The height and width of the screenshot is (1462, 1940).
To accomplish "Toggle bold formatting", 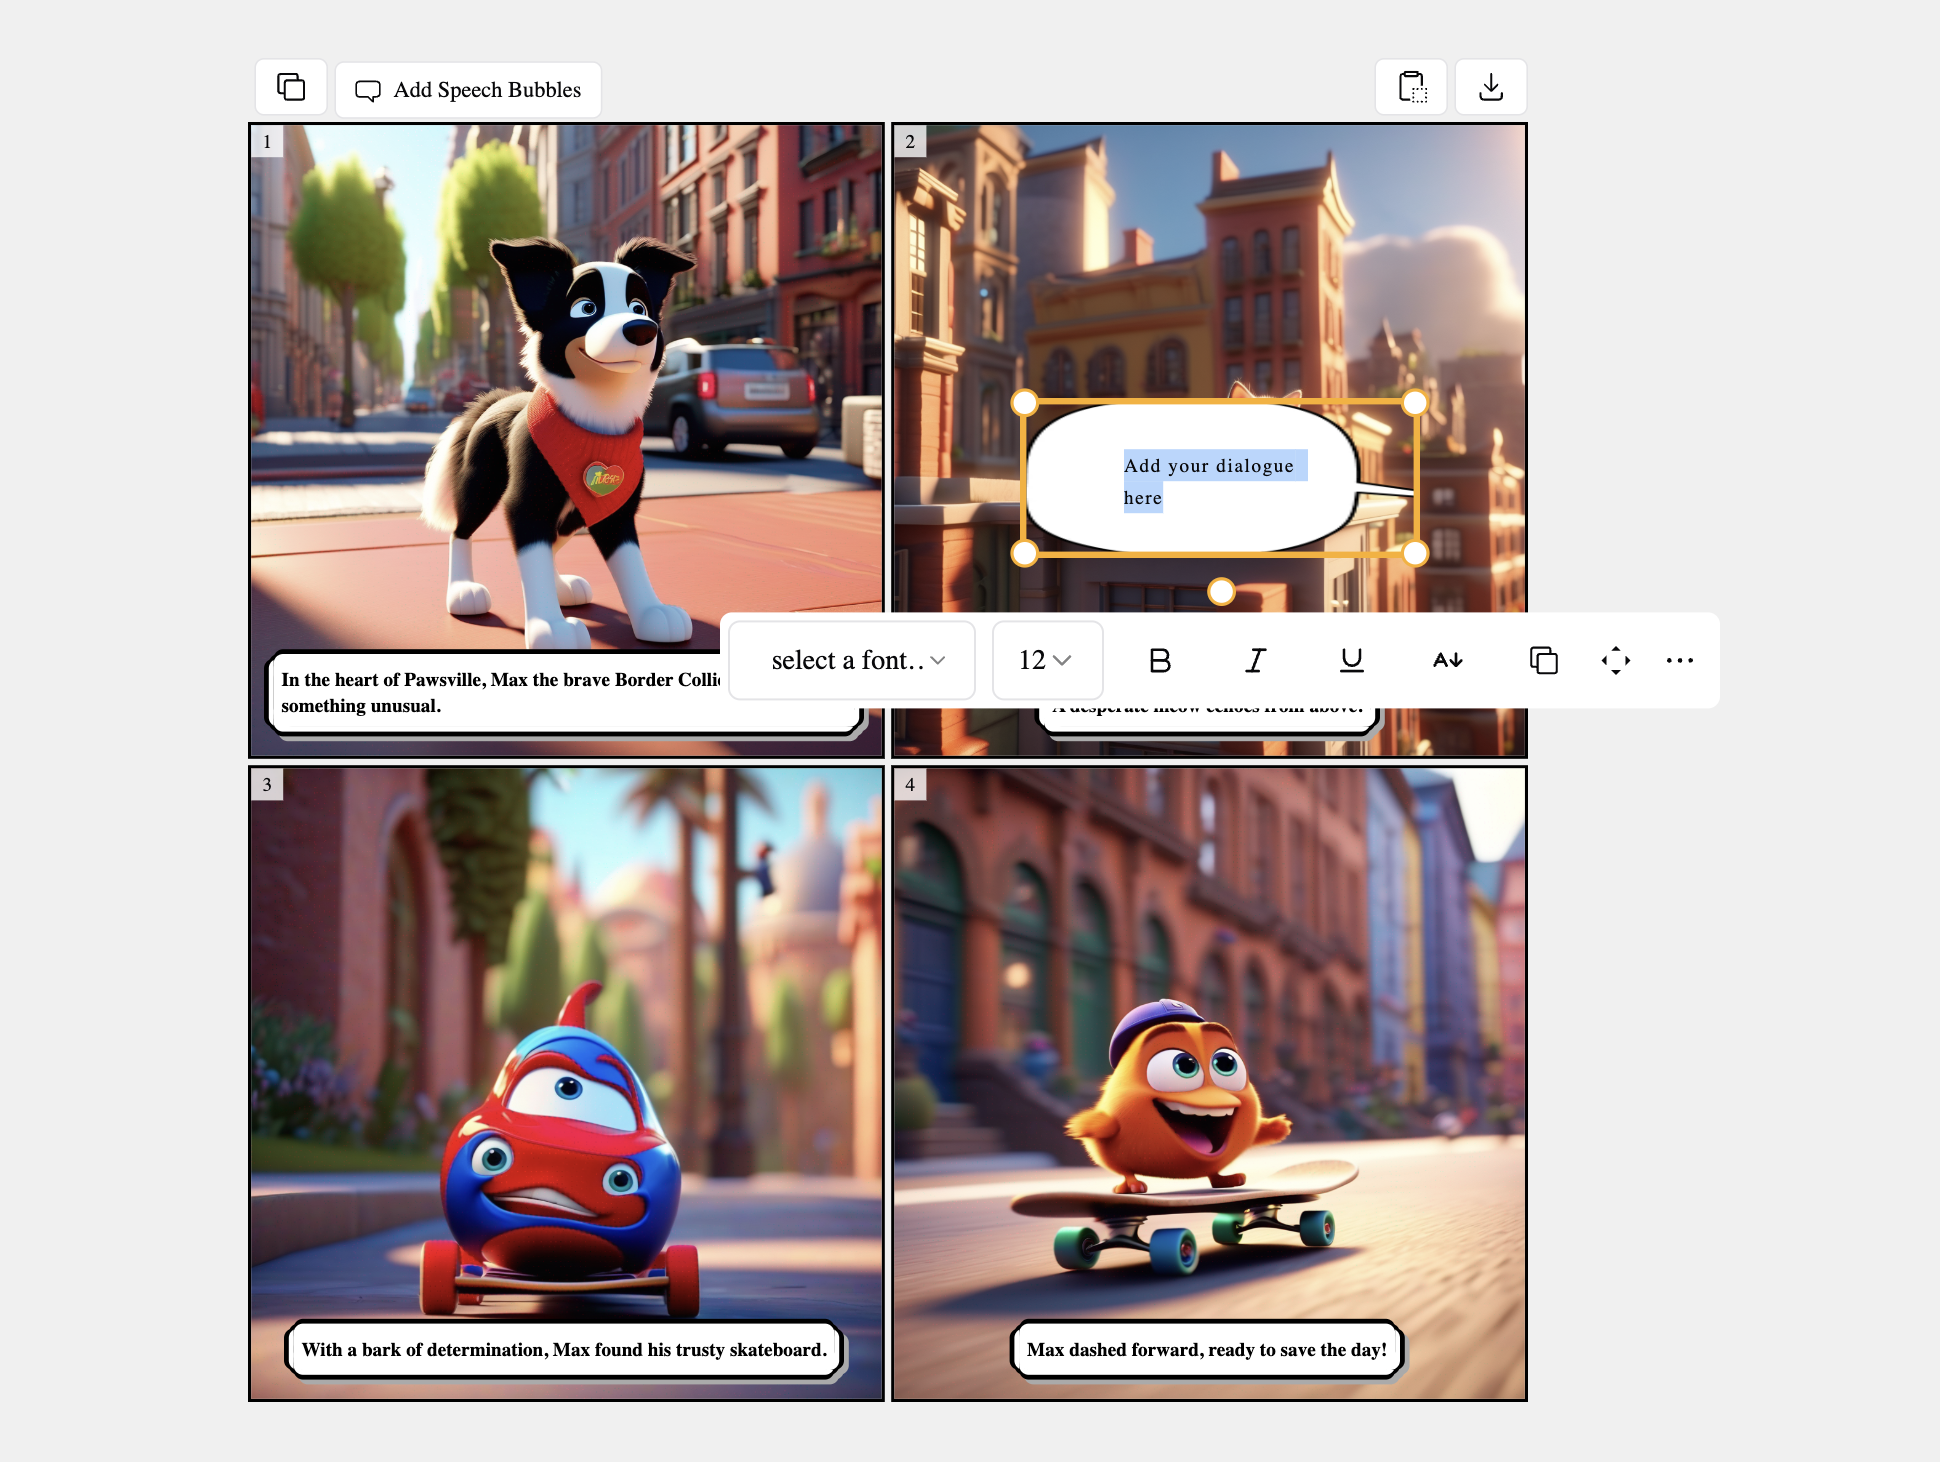I will click(x=1160, y=660).
